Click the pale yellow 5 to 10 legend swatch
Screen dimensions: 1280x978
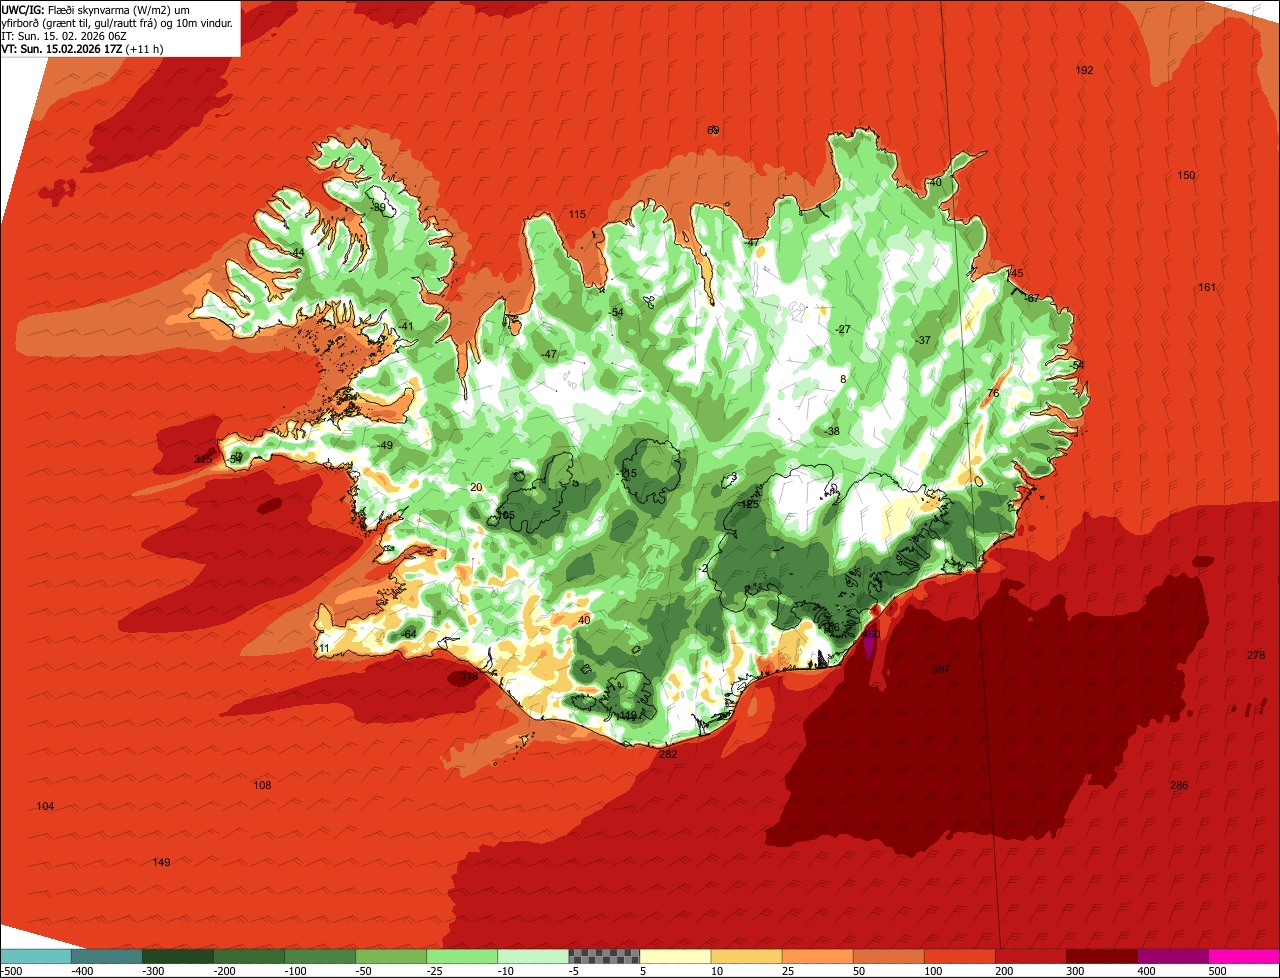(x=675, y=956)
